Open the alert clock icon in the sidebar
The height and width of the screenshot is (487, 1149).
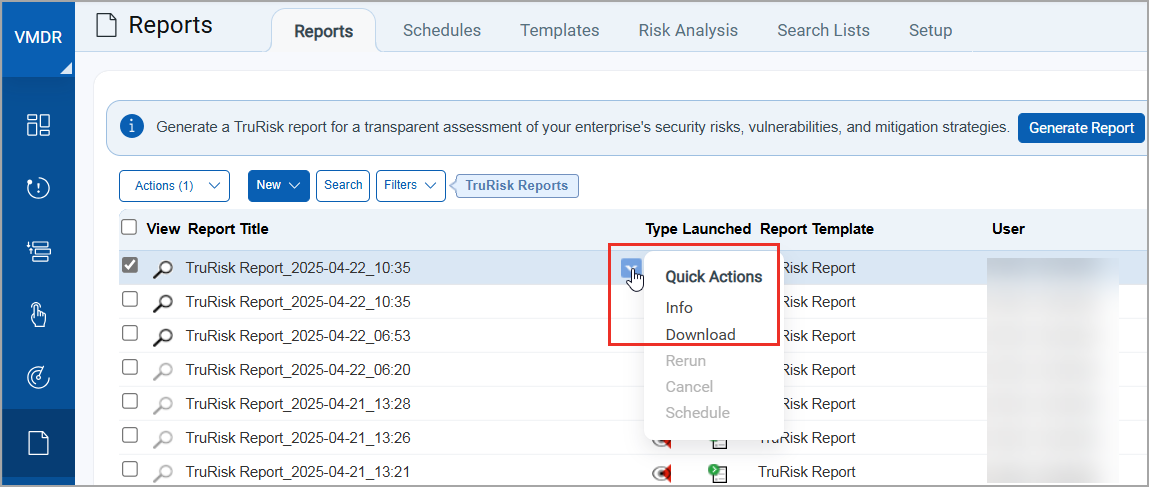click(x=38, y=188)
